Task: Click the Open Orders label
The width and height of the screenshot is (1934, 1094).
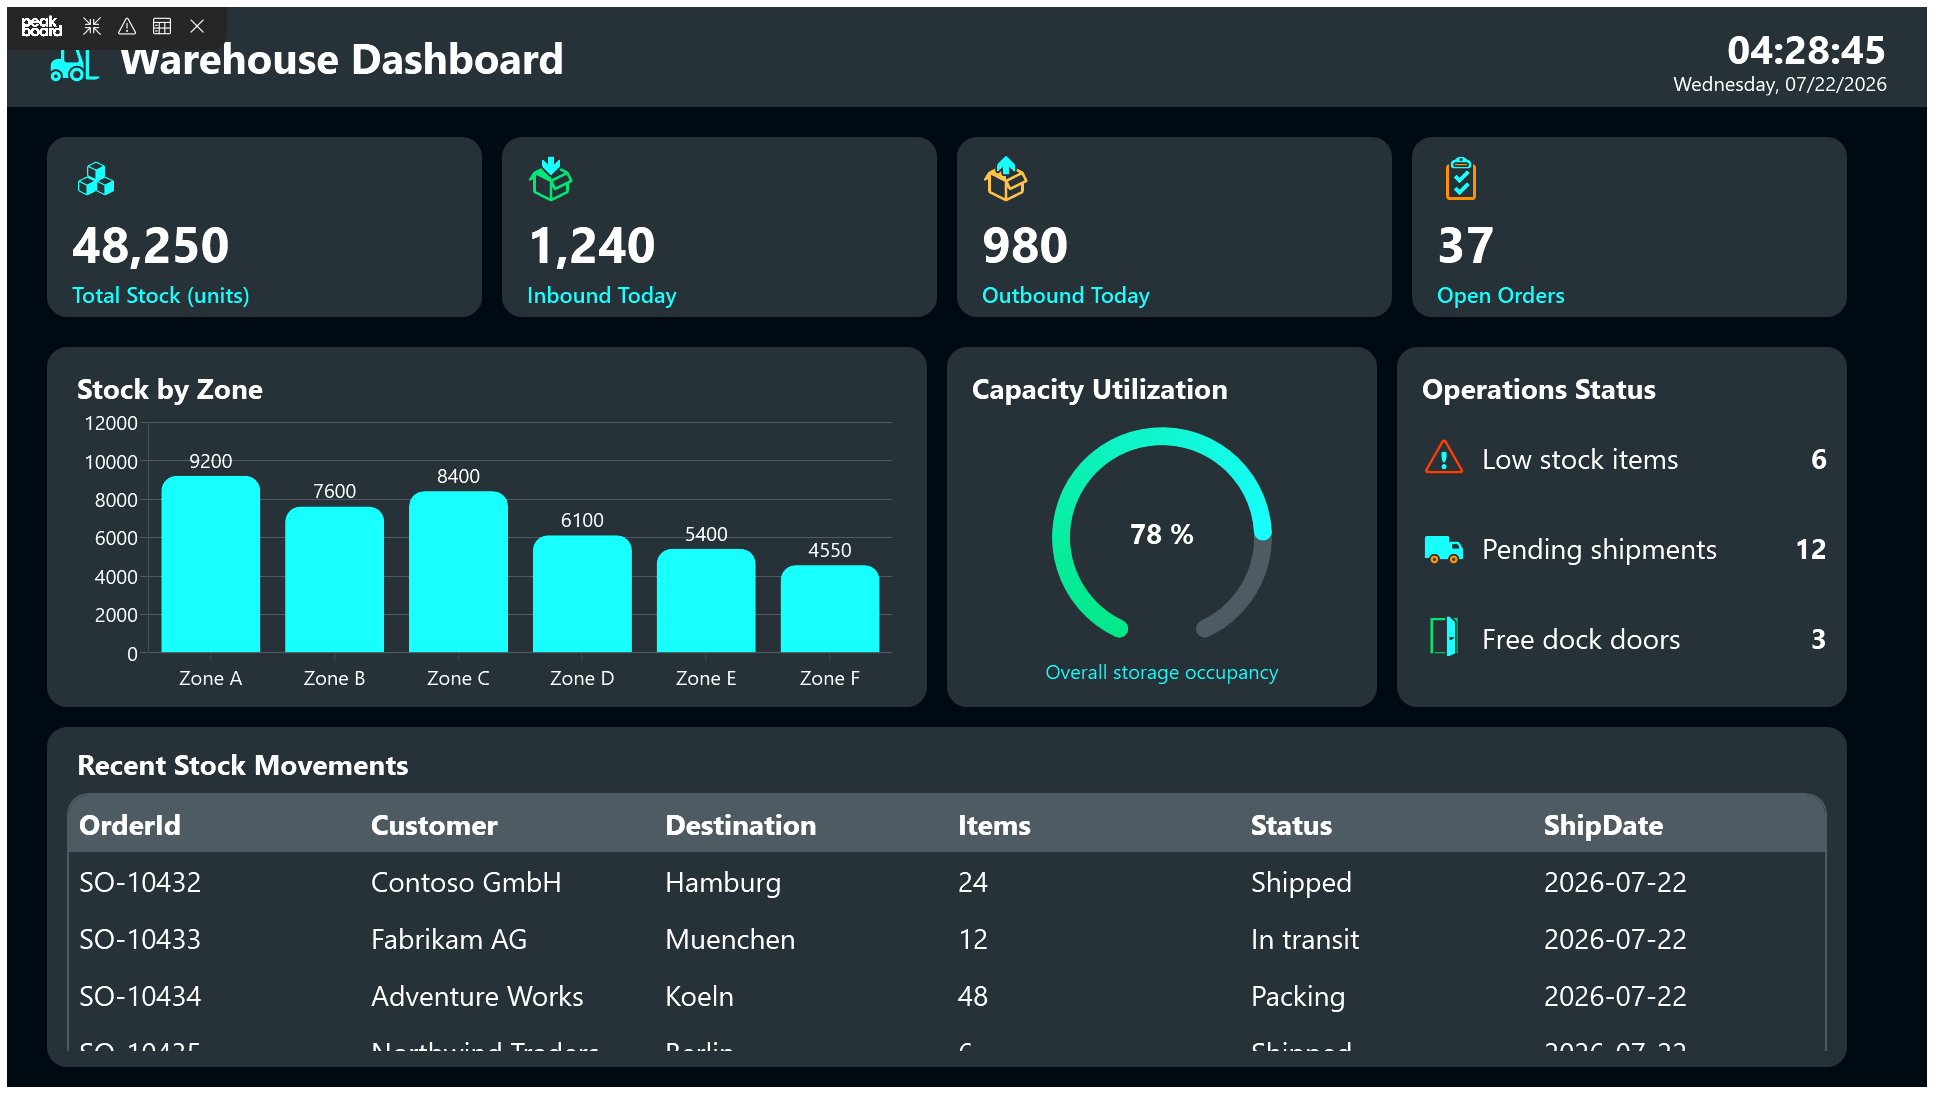Action: (x=1501, y=296)
